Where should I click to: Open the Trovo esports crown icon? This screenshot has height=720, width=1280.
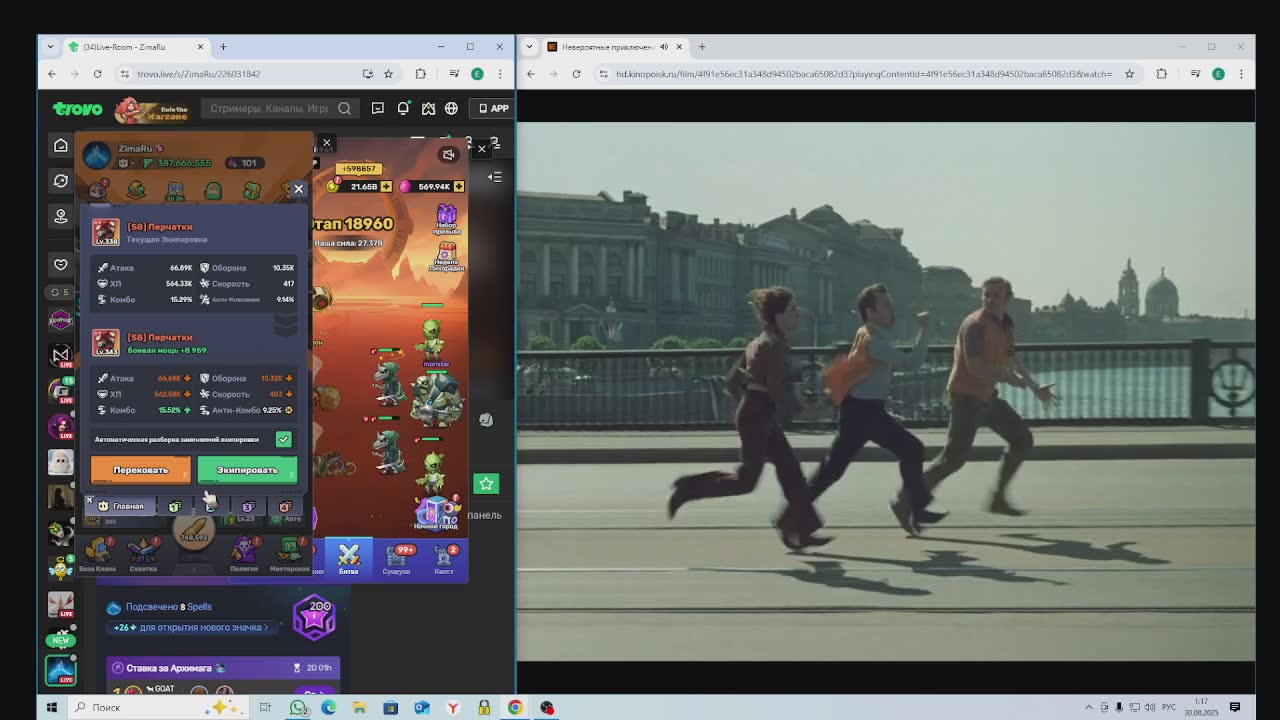pyautogui.click(x=428, y=108)
